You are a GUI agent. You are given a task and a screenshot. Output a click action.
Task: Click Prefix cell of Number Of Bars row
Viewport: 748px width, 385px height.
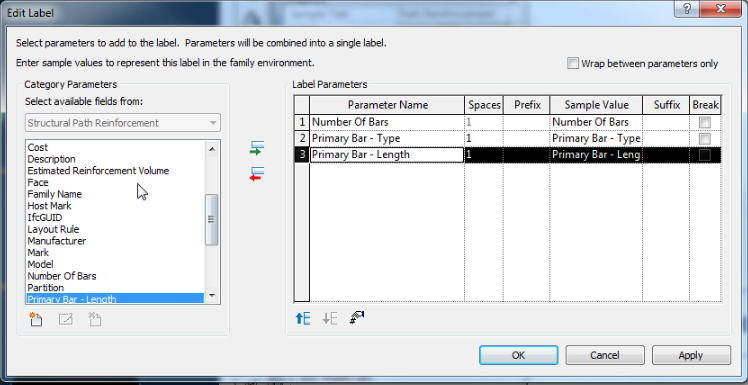526,123
